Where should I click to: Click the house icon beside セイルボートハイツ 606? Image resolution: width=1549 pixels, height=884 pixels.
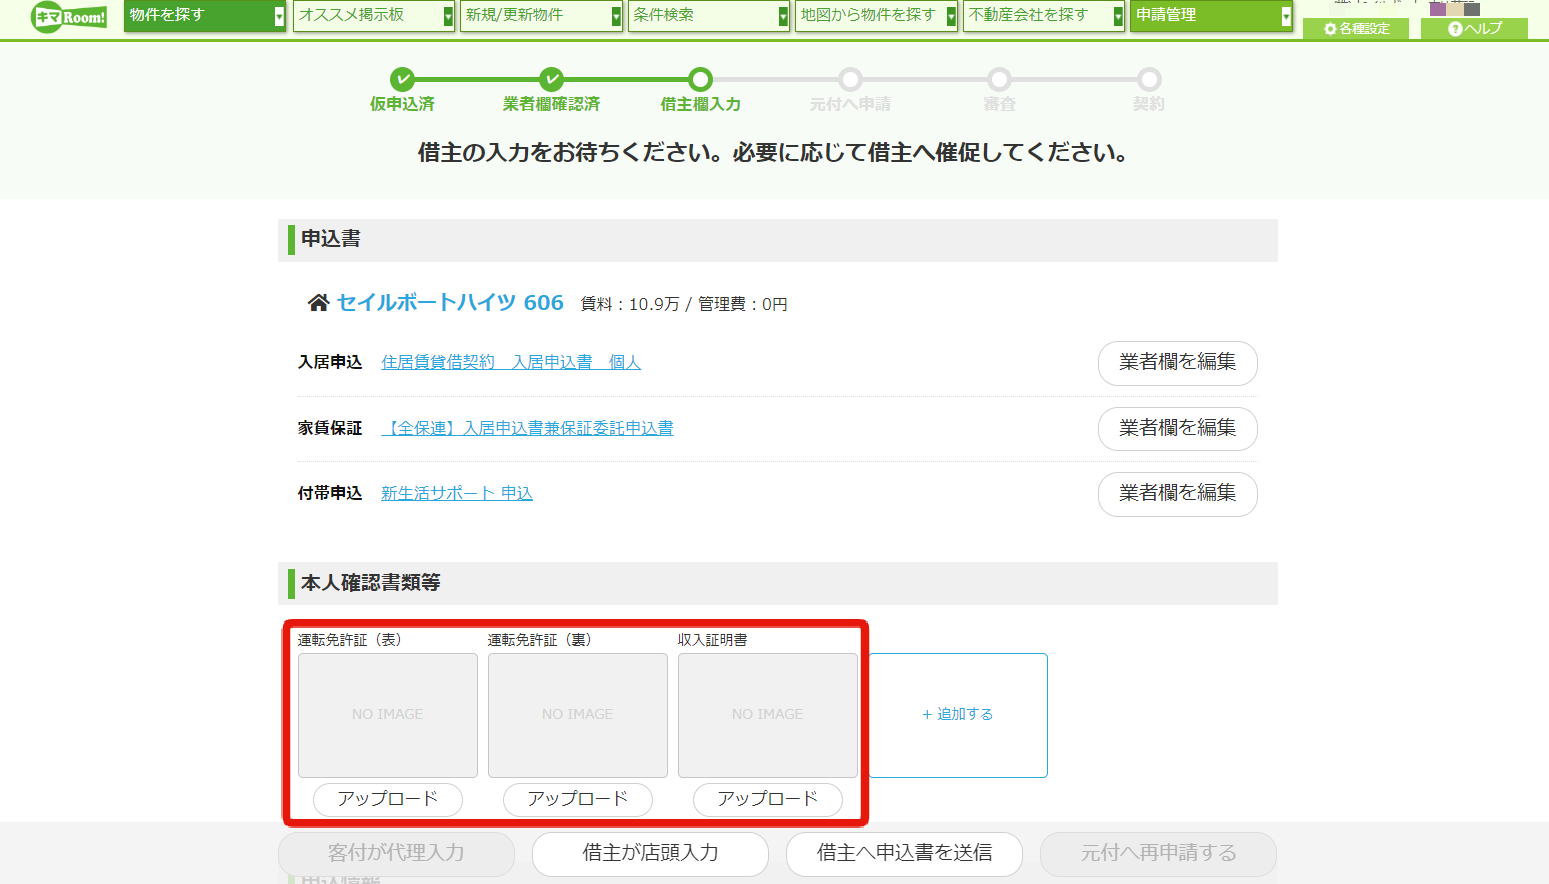(x=318, y=303)
